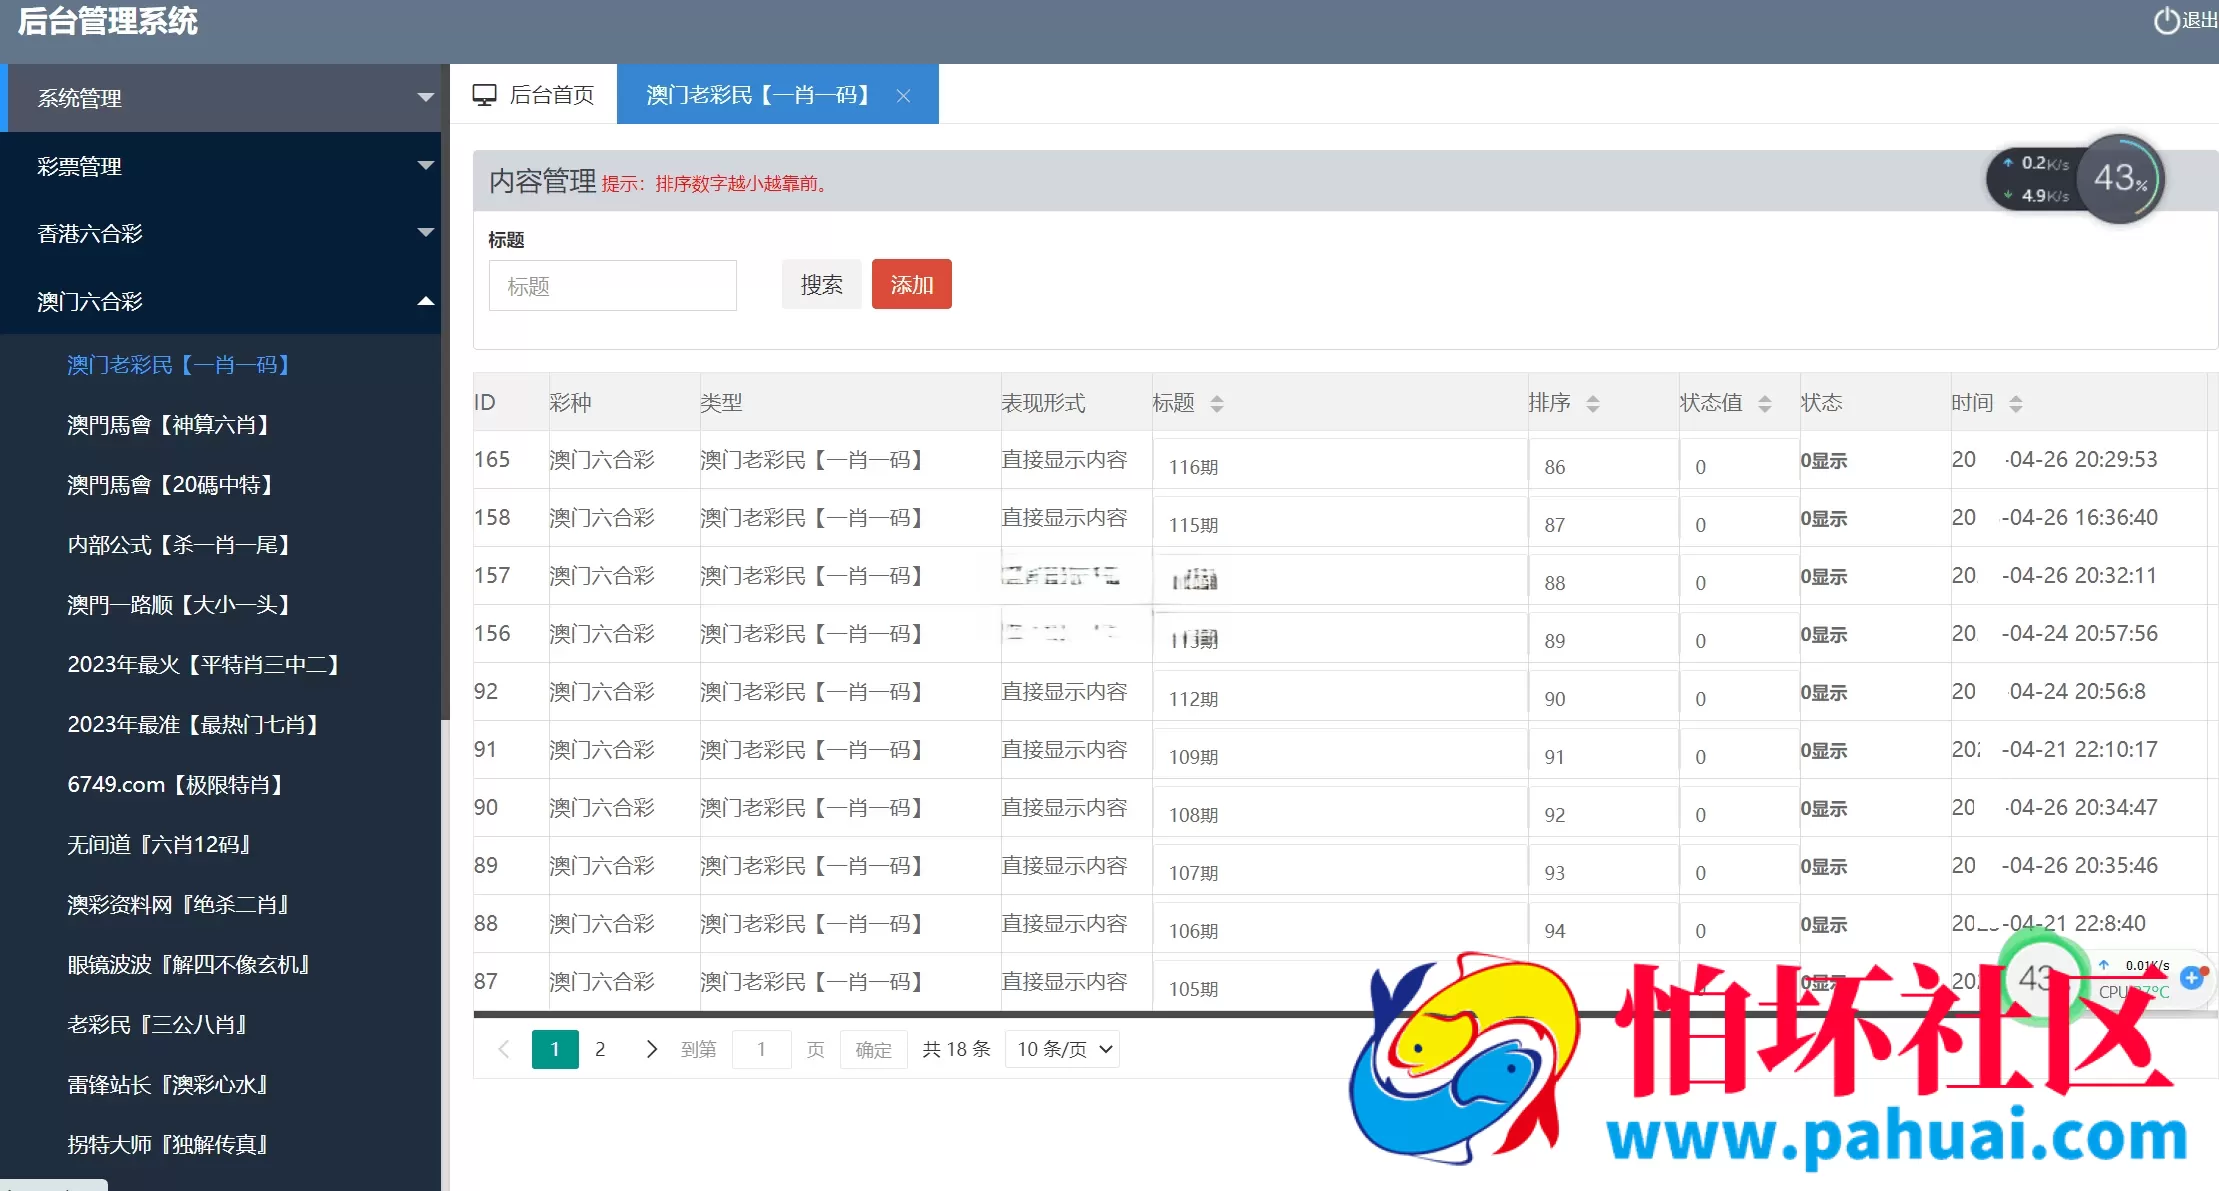This screenshot has width=2219, height=1191.
Task: Open 2023年最准【最热门七肖】 in sidebar
Action: 192,725
